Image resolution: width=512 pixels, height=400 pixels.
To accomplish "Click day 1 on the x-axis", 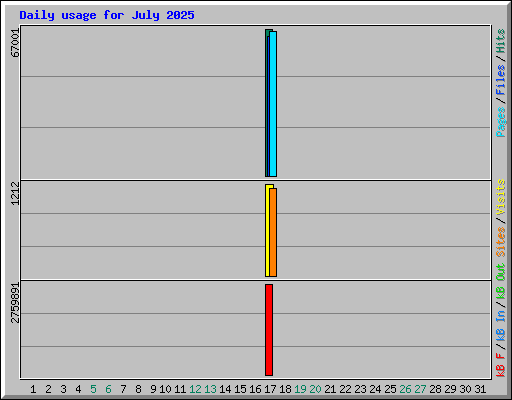I will pyautogui.click(x=33, y=389).
